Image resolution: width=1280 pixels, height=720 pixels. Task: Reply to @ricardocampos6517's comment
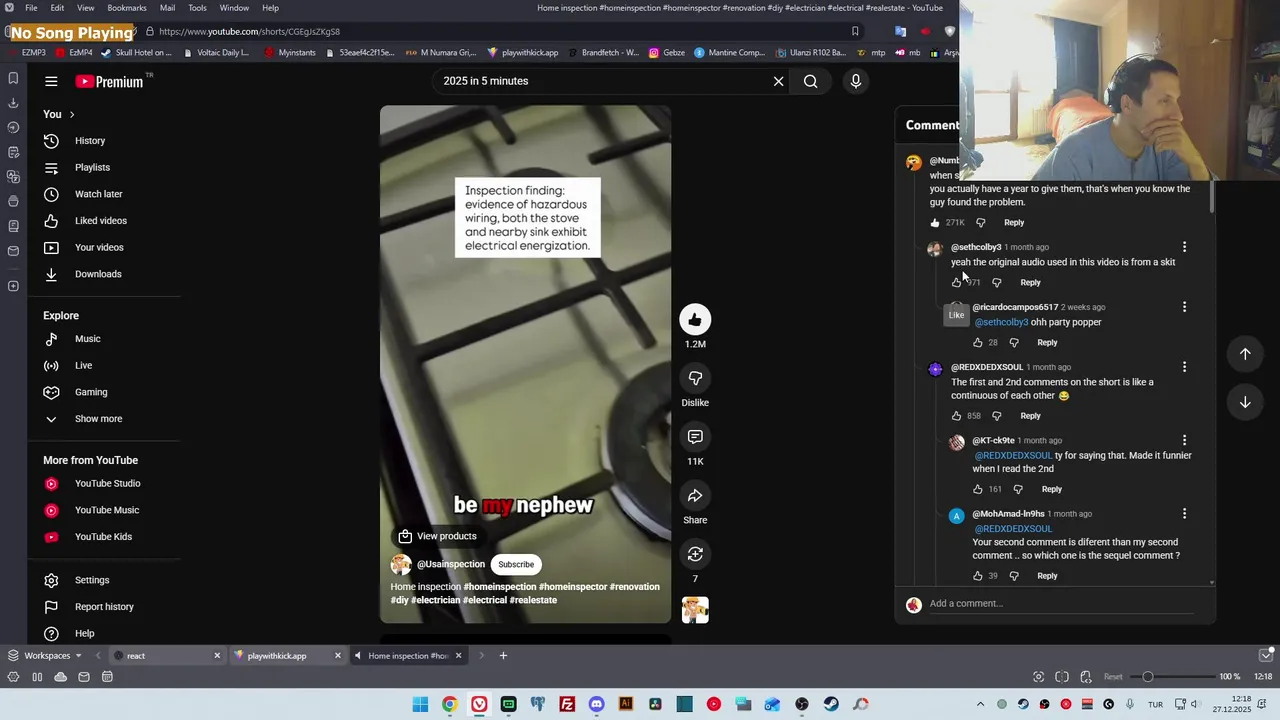click(x=1047, y=342)
